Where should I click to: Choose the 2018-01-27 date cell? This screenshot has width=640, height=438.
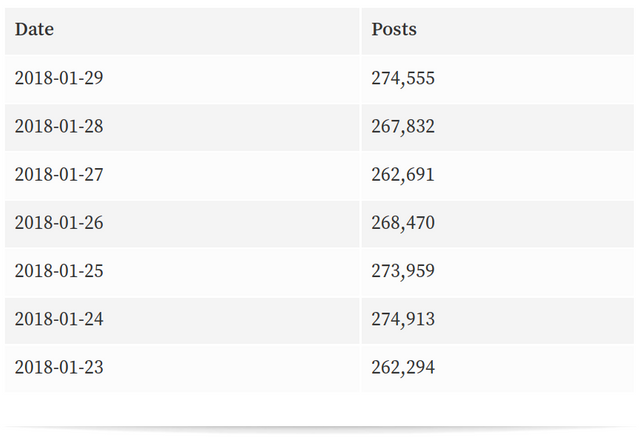(x=59, y=174)
